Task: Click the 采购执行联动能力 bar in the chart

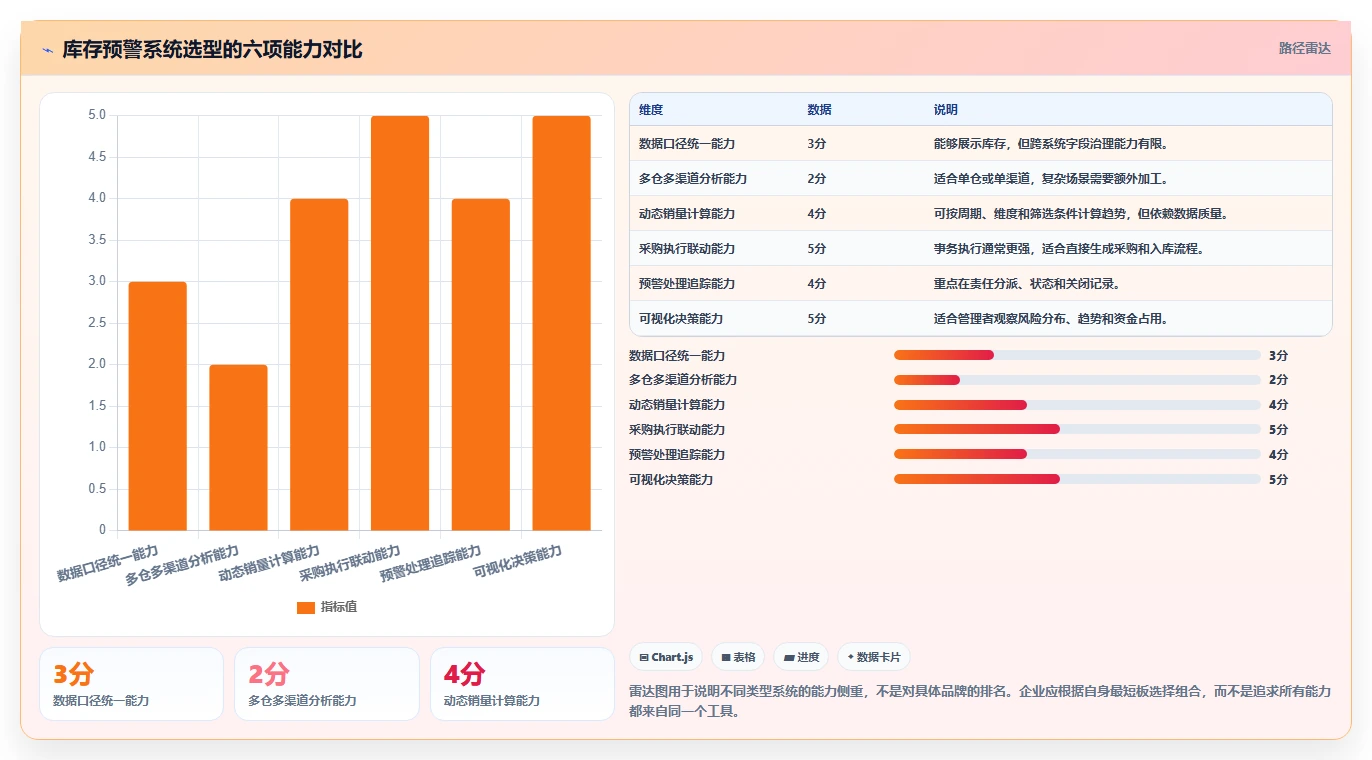Action: pyautogui.click(x=400, y=323)
